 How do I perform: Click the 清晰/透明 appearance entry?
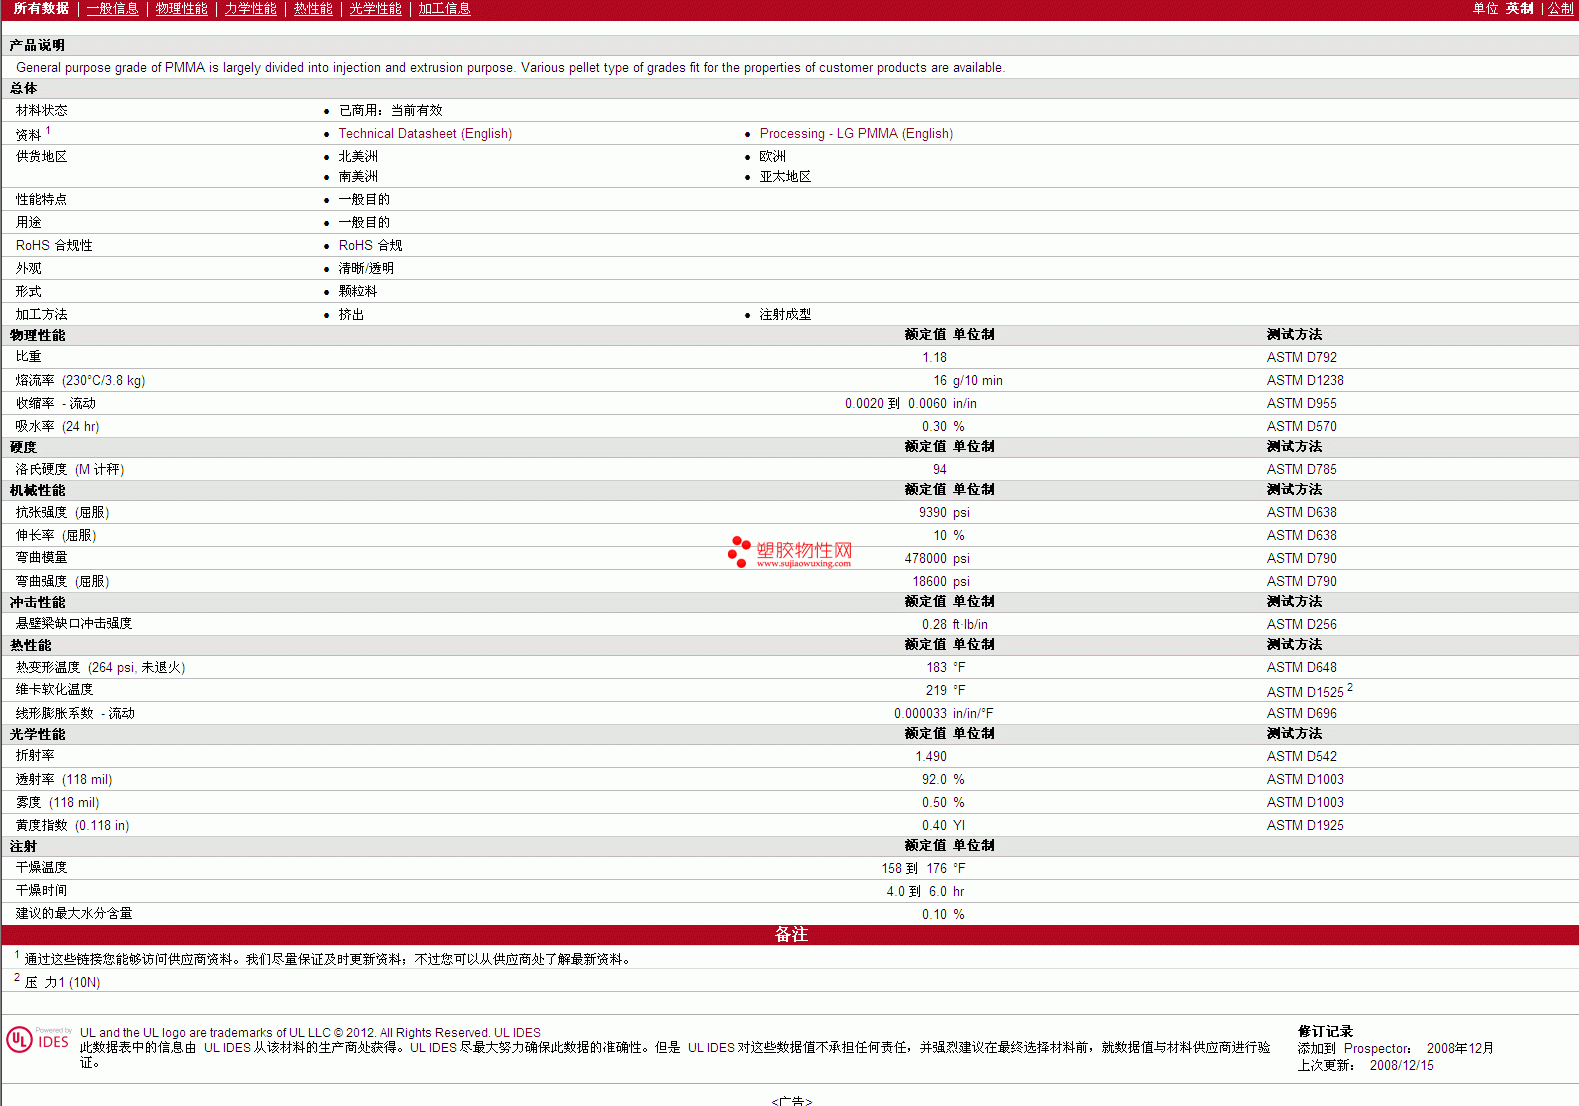pyautogui.click(x=366, y=269)
